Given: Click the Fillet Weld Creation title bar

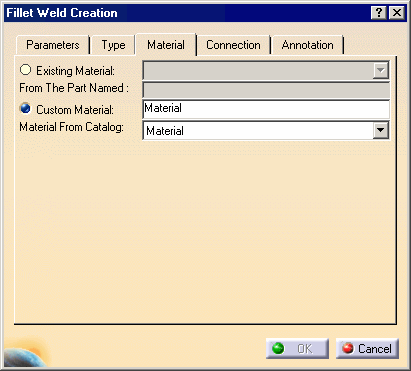Looking at the screenshot, I should pyautogui.click(x=187, y=13).
